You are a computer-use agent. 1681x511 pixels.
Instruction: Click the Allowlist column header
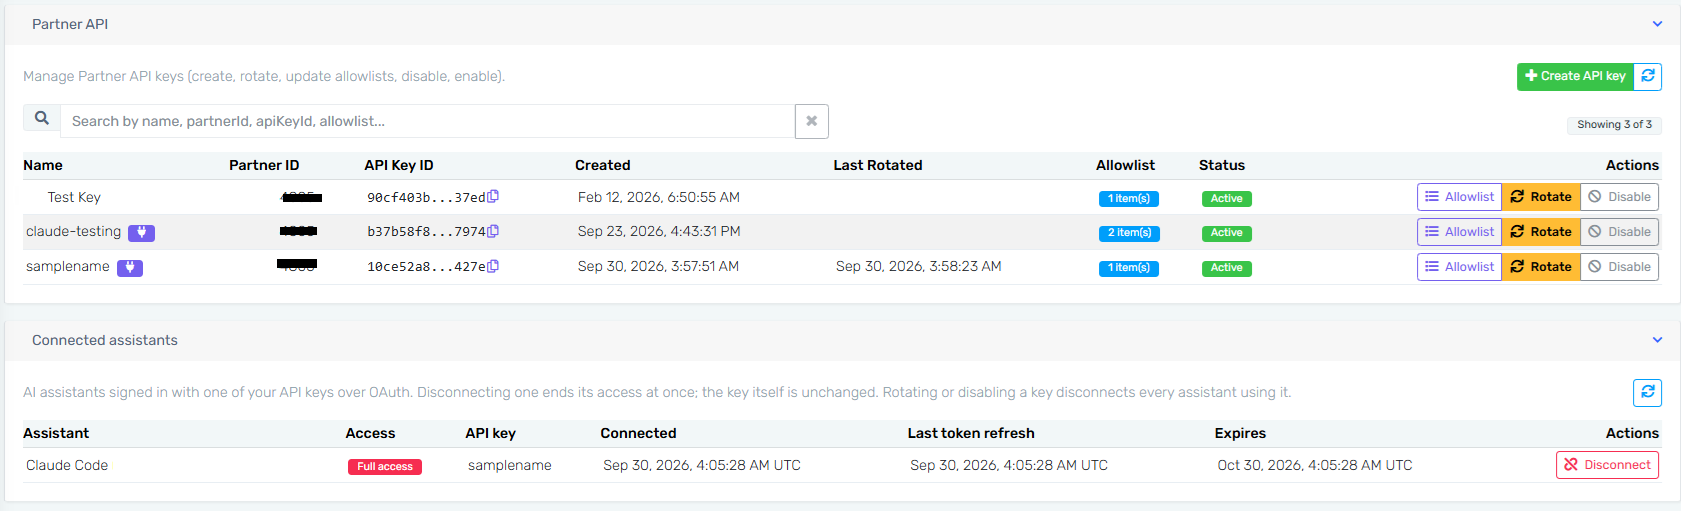(1125, 165)
